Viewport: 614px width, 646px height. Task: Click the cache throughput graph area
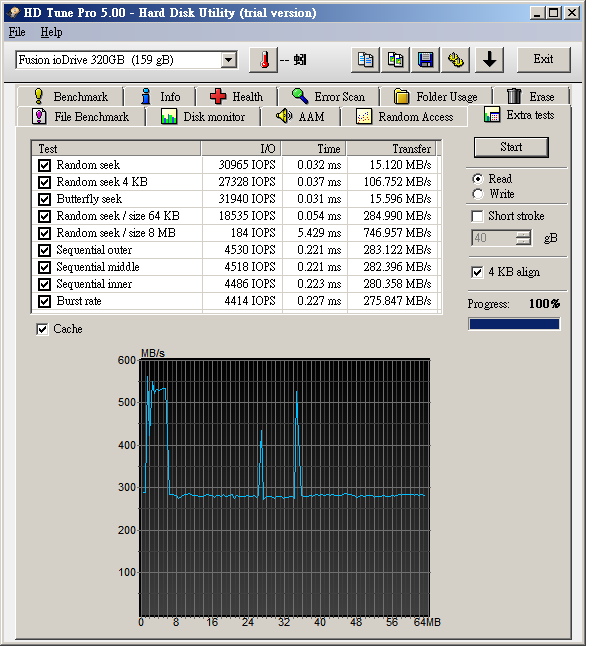pyautogui.click(x=284, y=488)
